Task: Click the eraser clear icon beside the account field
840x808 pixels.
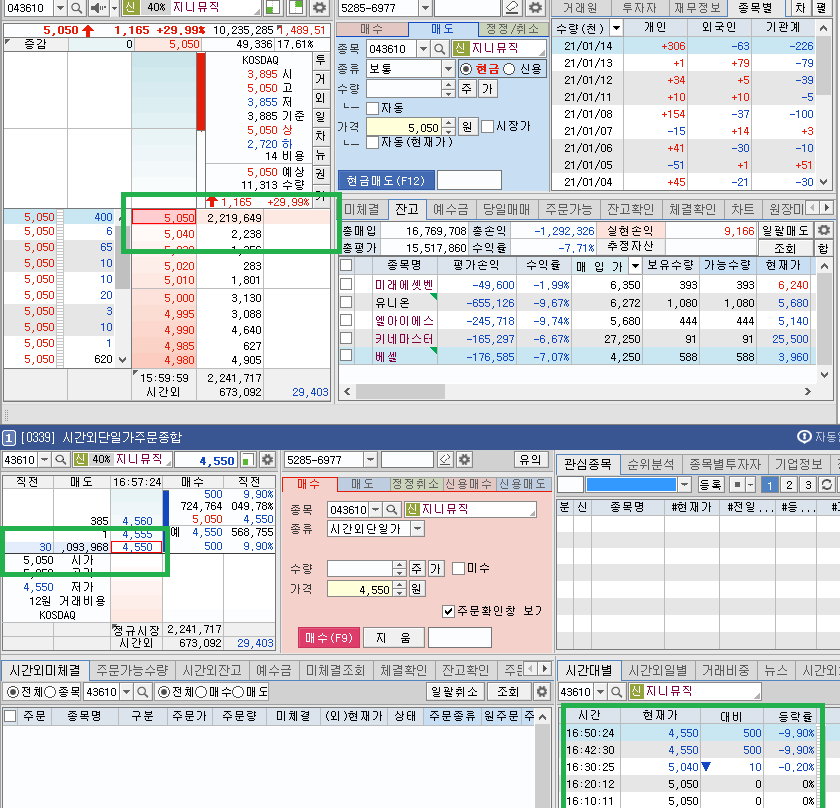Action: pos(512,8)
